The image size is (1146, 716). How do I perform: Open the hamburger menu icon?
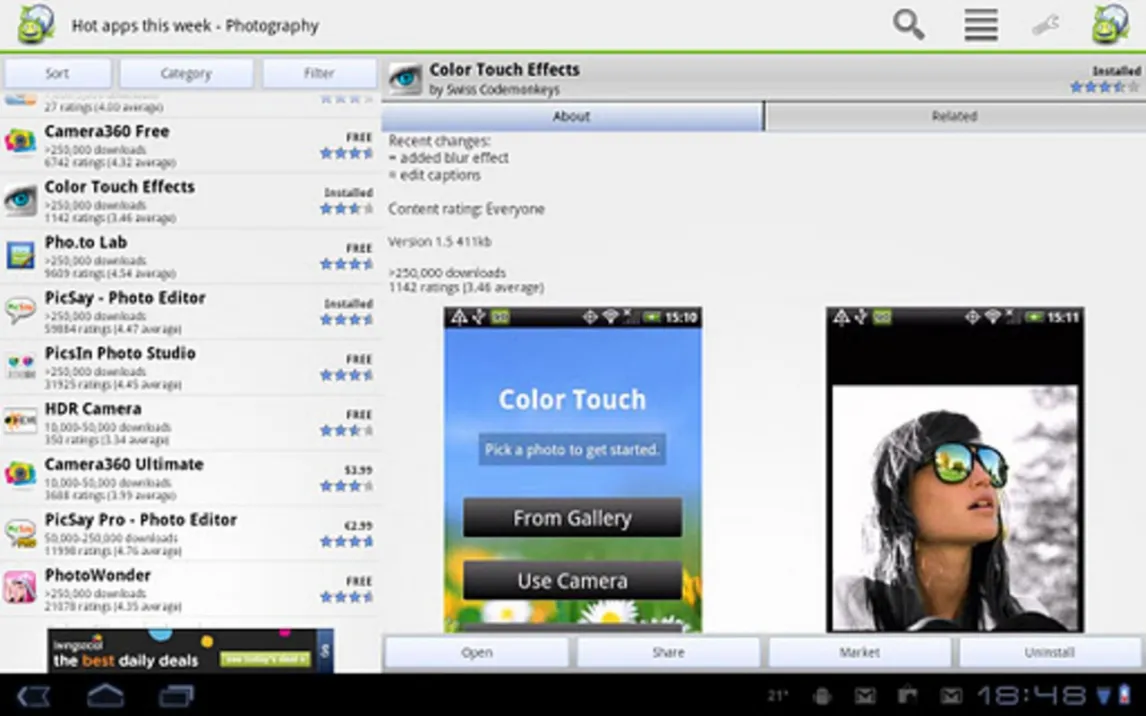[980, 25]
